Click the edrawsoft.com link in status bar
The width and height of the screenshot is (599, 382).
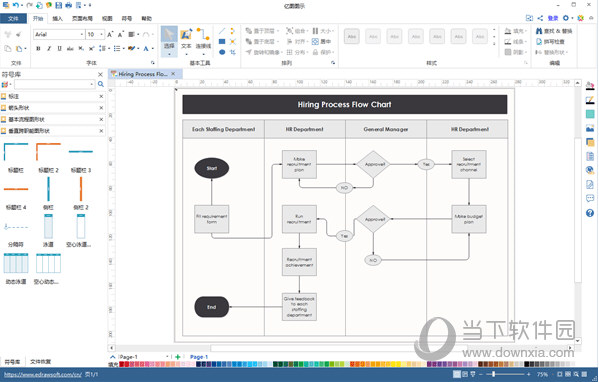[x=43, y=374]
